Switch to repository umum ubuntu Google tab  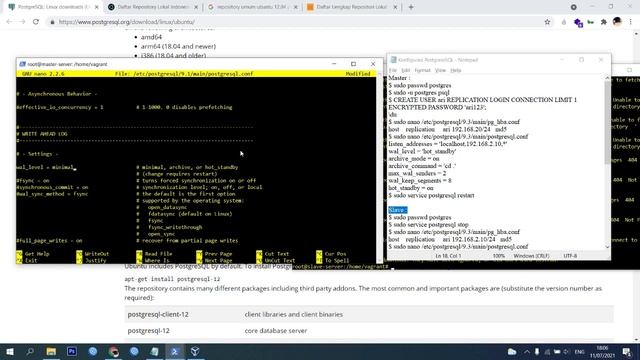pos(253,7)
